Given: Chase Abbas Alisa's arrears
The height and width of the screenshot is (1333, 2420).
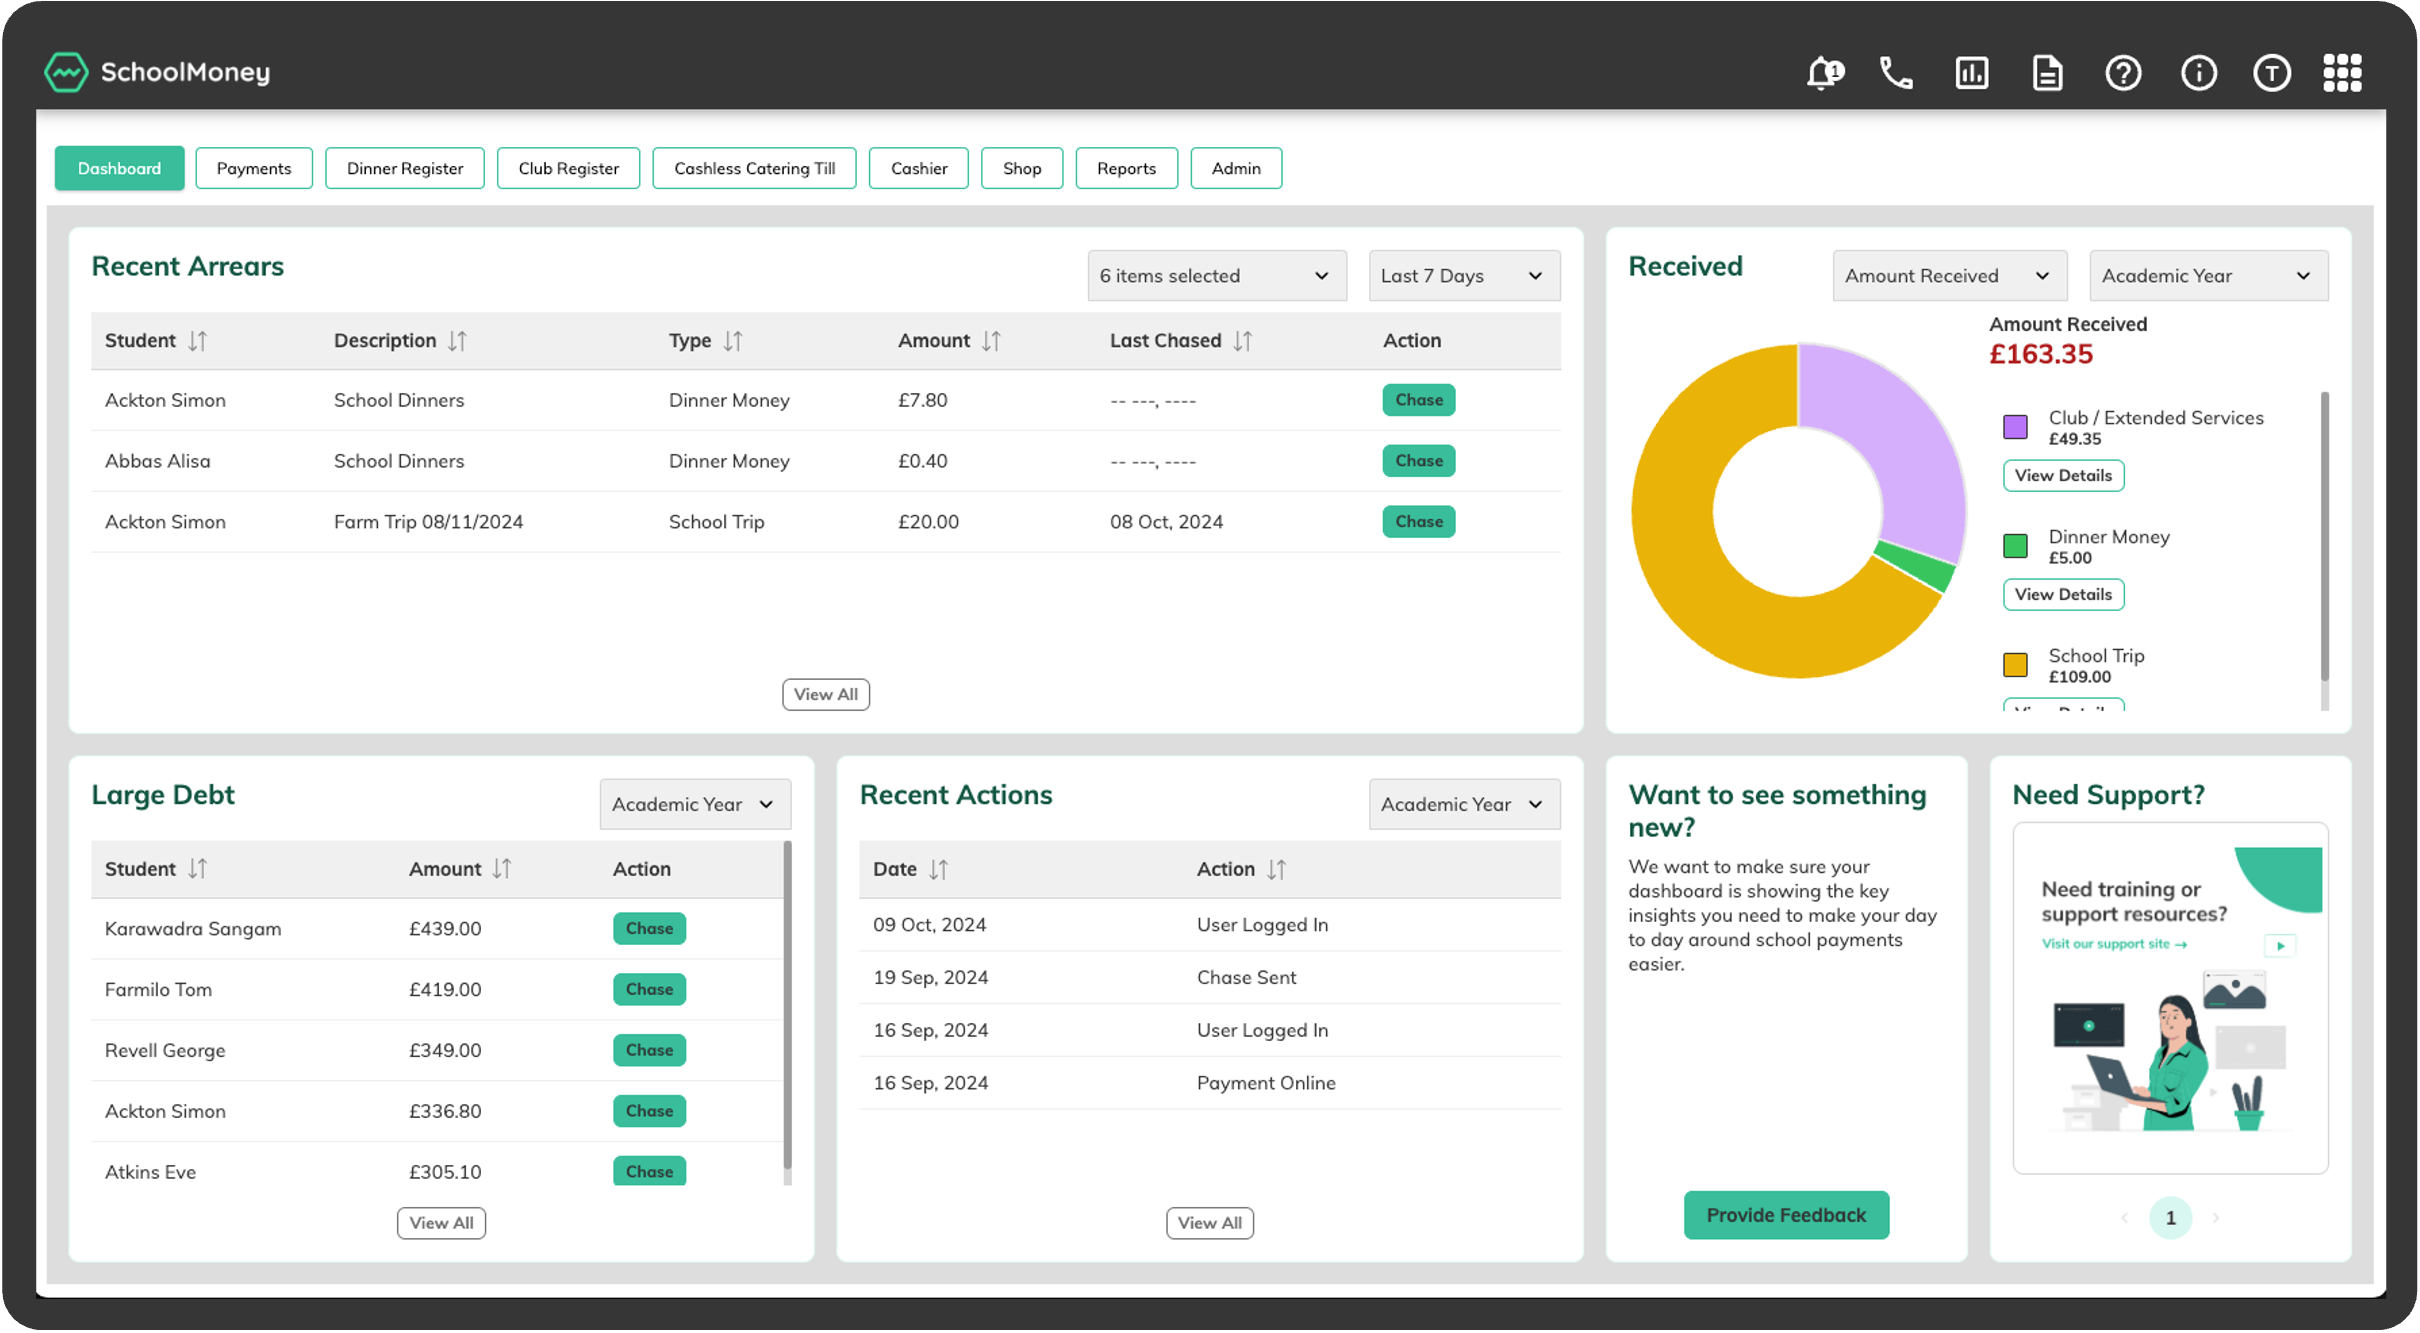Looking at the screenshot, I should (x=1418, y=461).
